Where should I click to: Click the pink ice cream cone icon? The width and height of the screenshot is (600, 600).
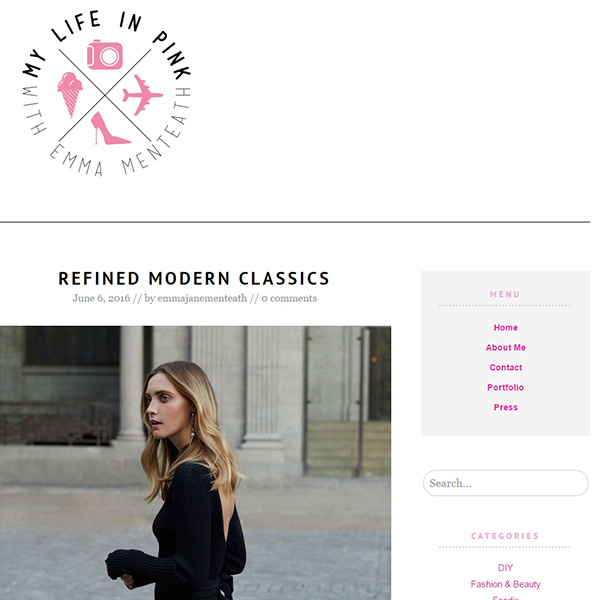pos(70,95)
